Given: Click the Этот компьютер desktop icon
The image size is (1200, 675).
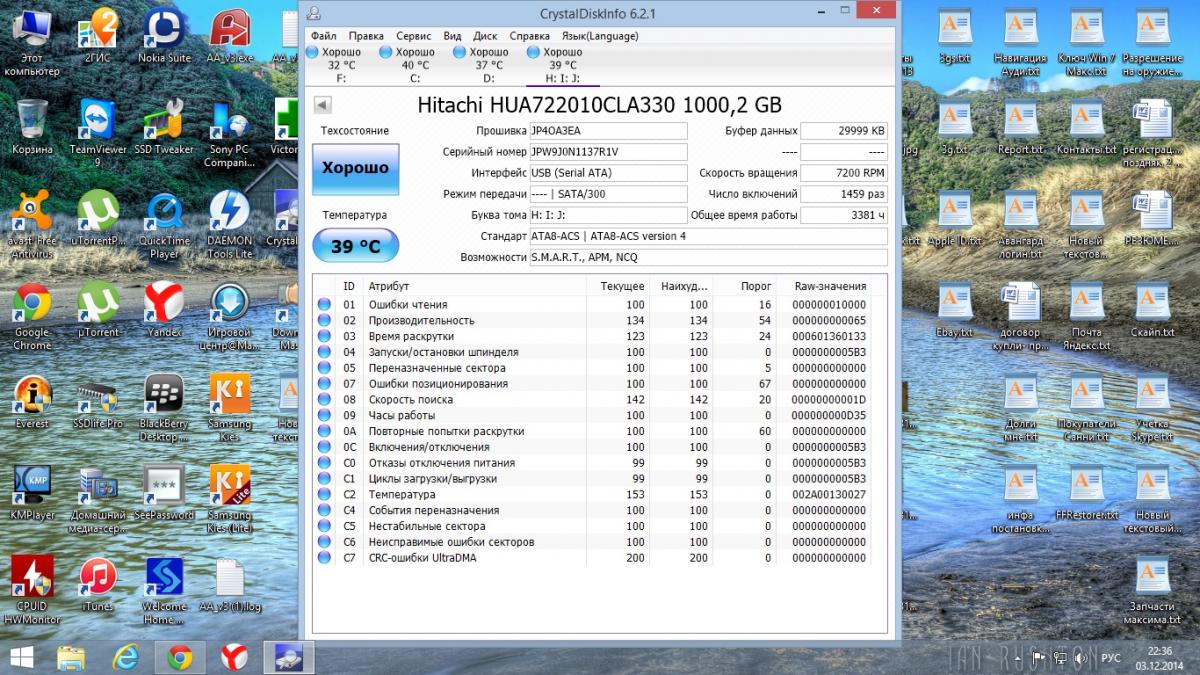Looking at the screenshot, I should [x=32, y=42].
